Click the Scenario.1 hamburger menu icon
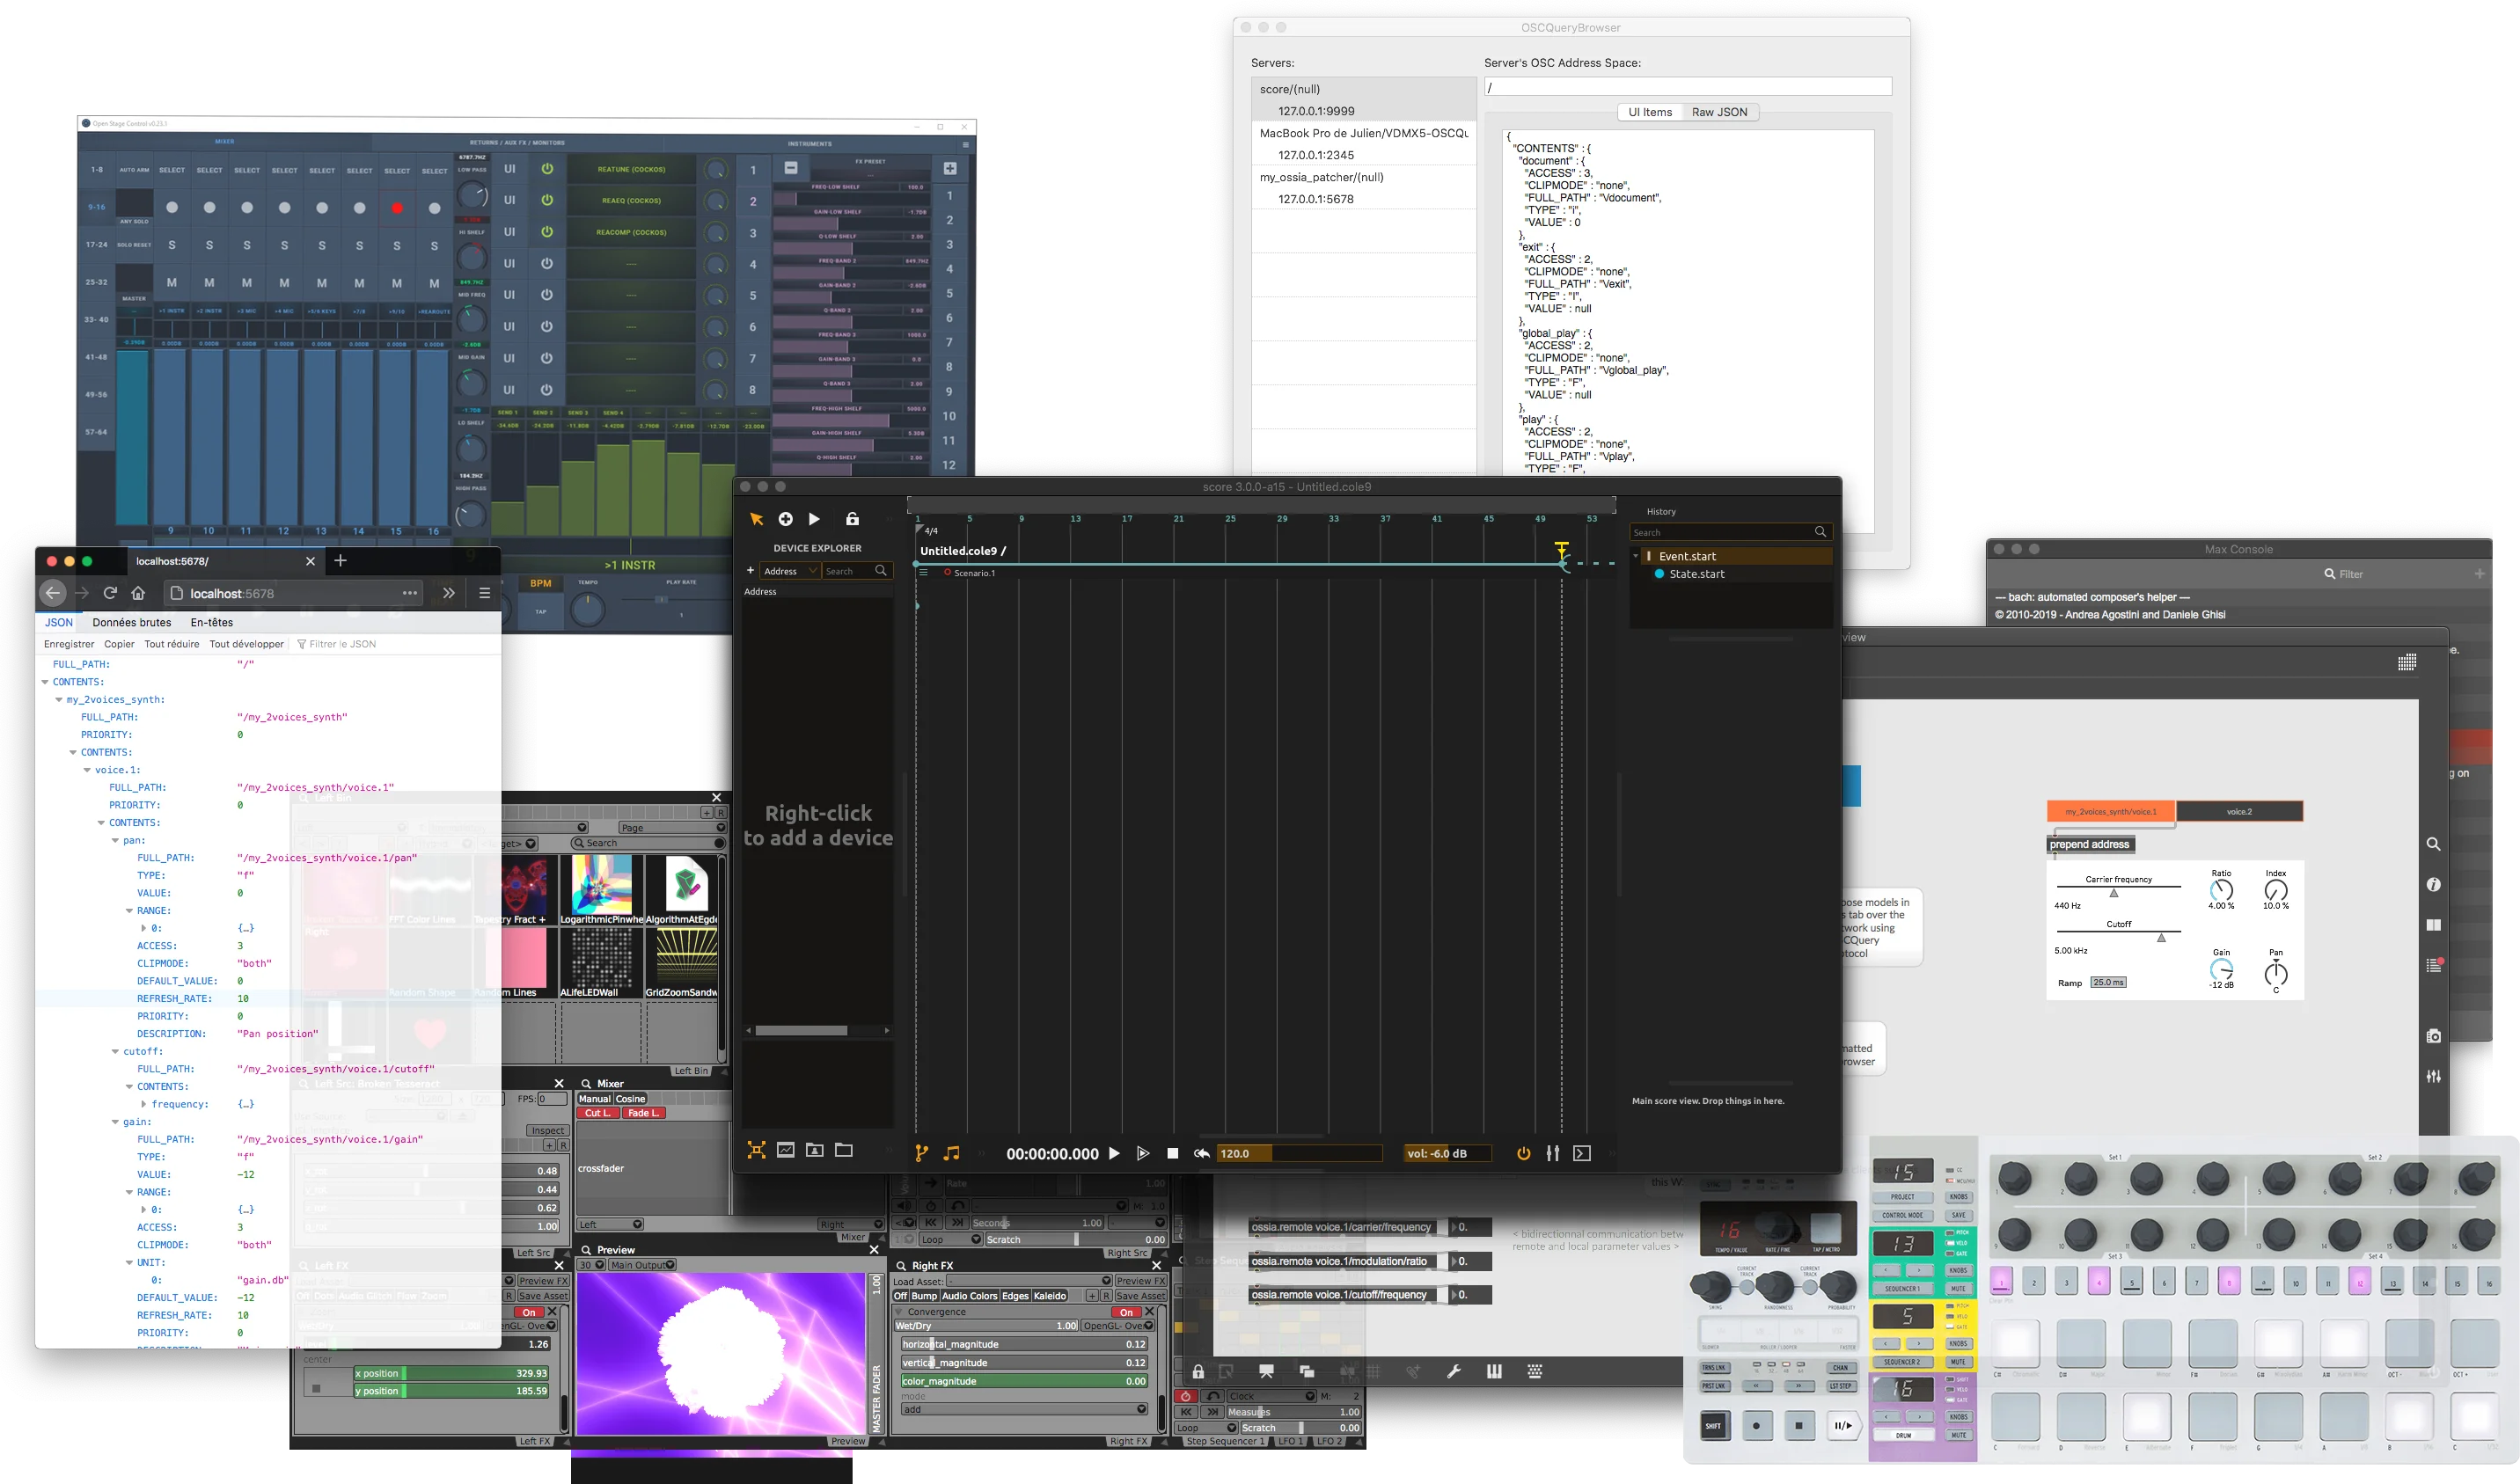Screen dimensions: 2520x1484 [923, 573]
